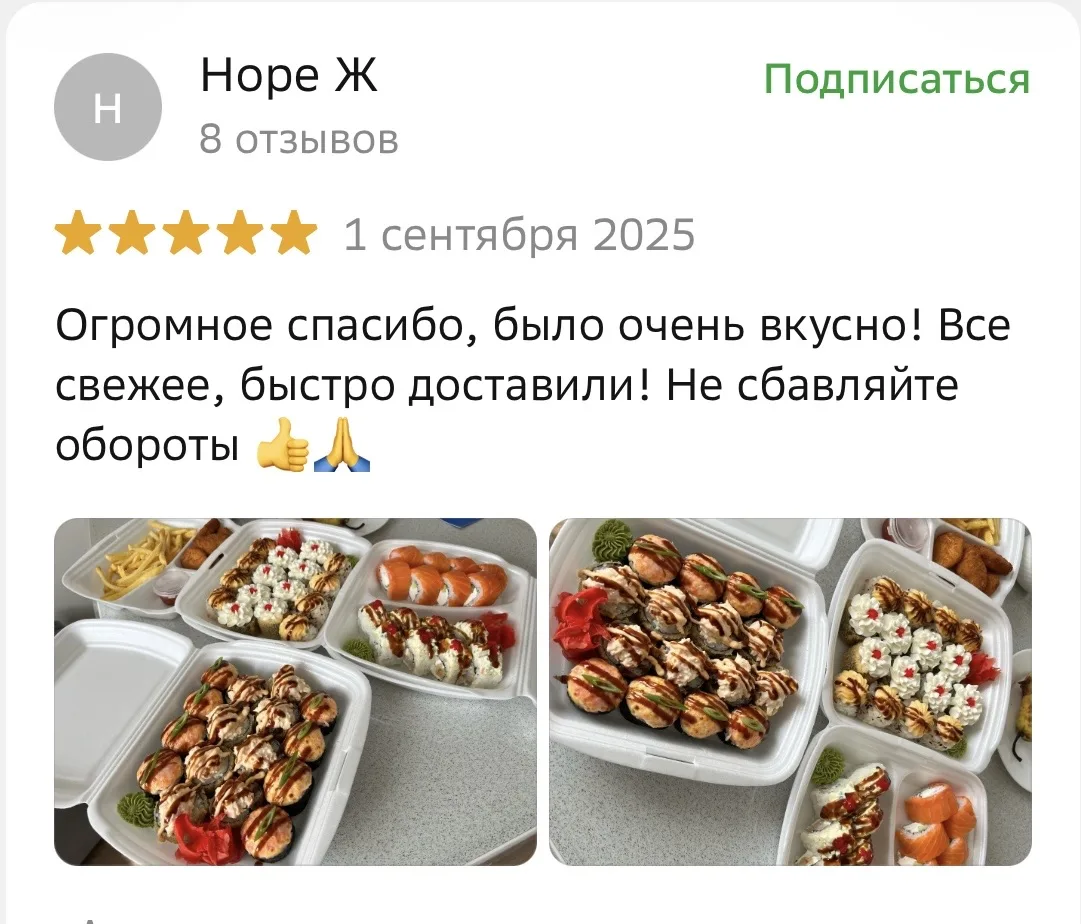The height and width of the screenshot is (924, 1081).
Task: Click the salmon rolls in the left photo
Action: (443, 576)
